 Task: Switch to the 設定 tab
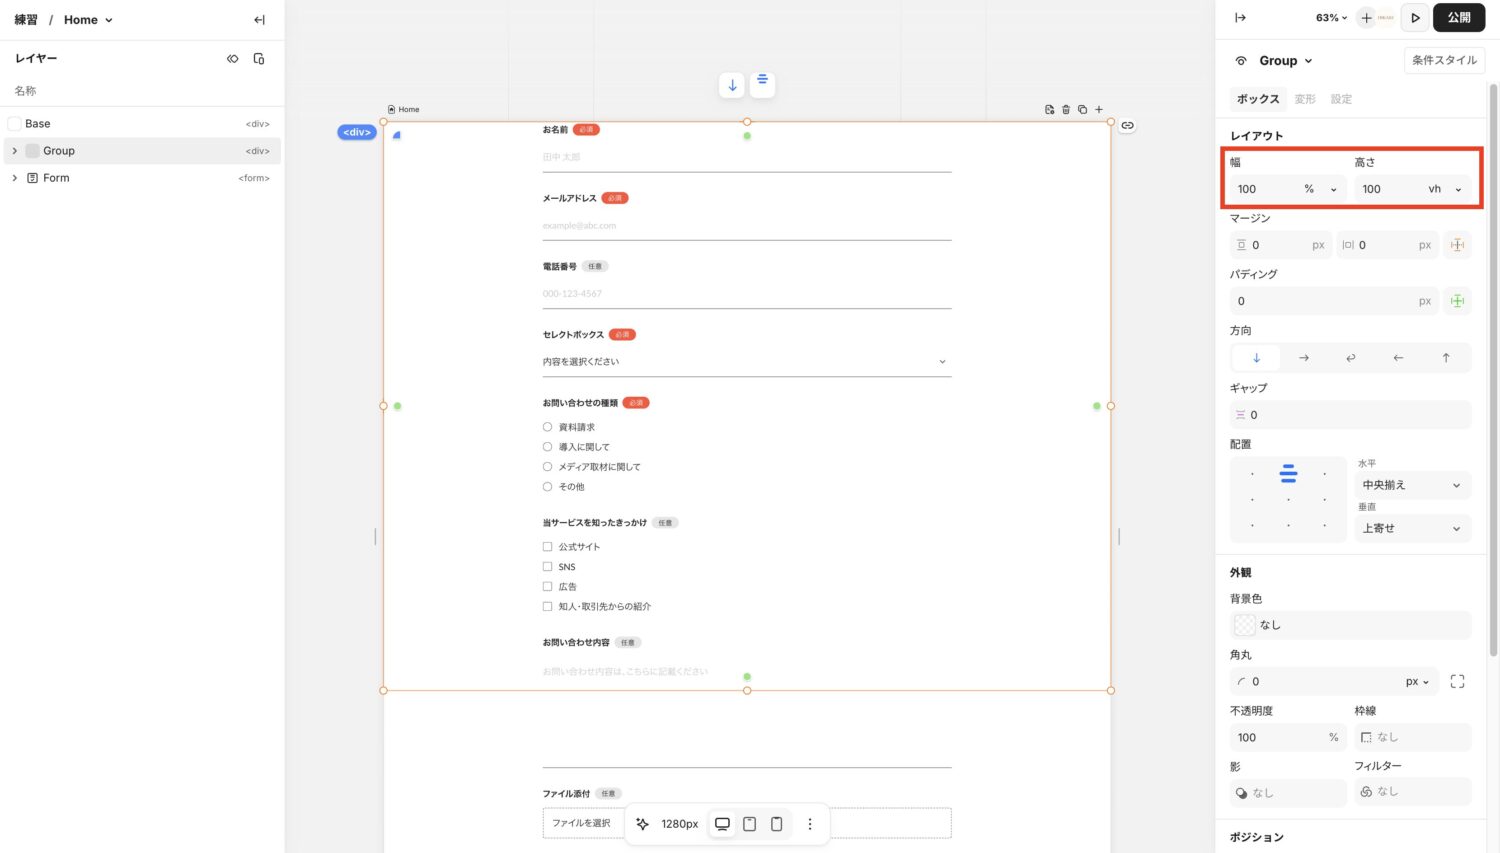1341,99
